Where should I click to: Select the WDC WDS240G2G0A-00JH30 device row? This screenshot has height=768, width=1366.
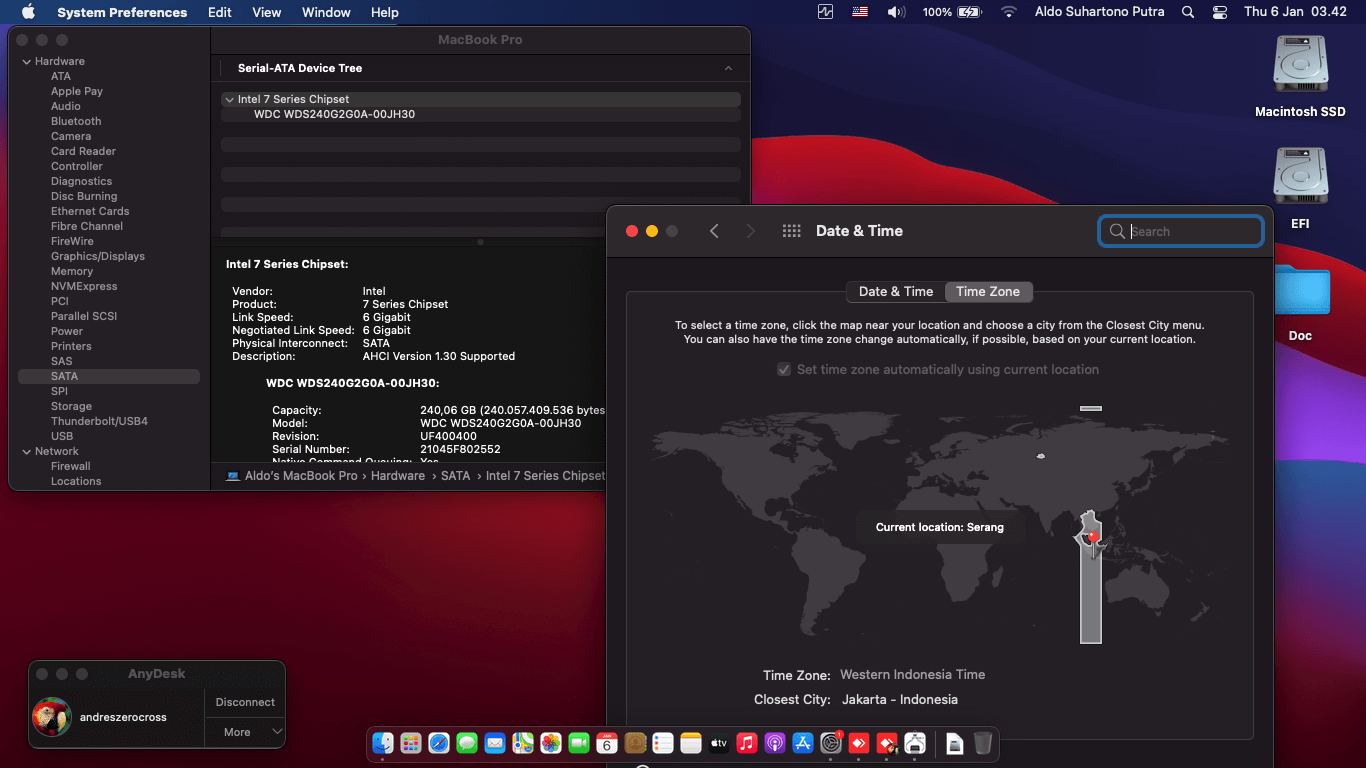[481, 115]
